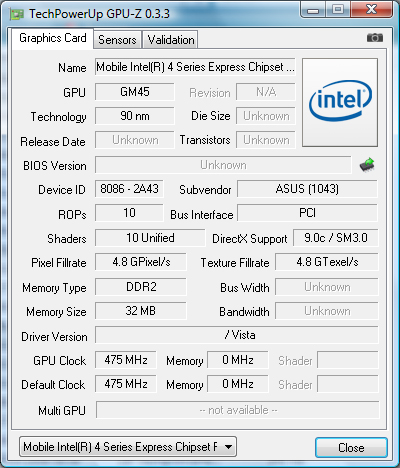
Task: Open the Validation tab
Action: (171, 40)
